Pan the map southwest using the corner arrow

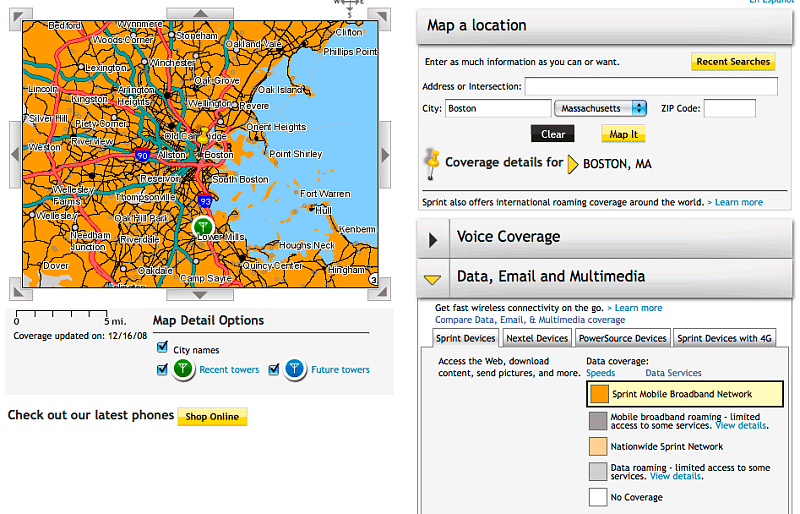click(x=20, y=289)
